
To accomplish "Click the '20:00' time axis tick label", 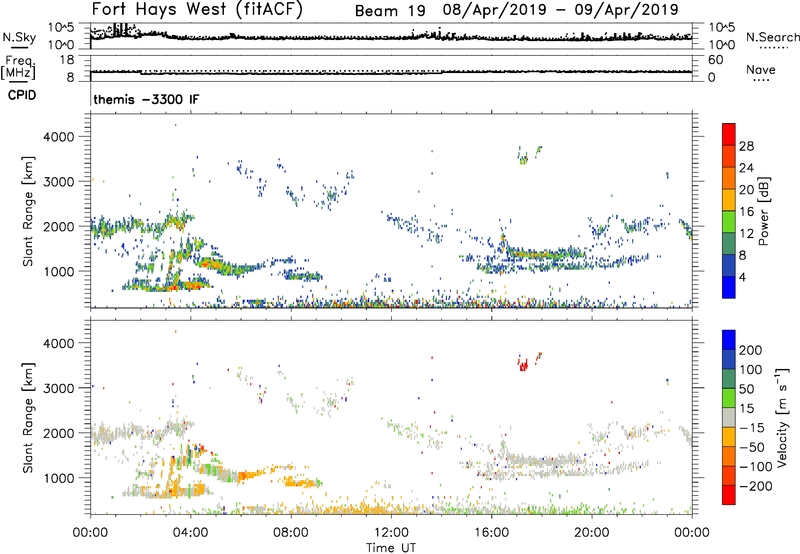I will tap(591, 533).
